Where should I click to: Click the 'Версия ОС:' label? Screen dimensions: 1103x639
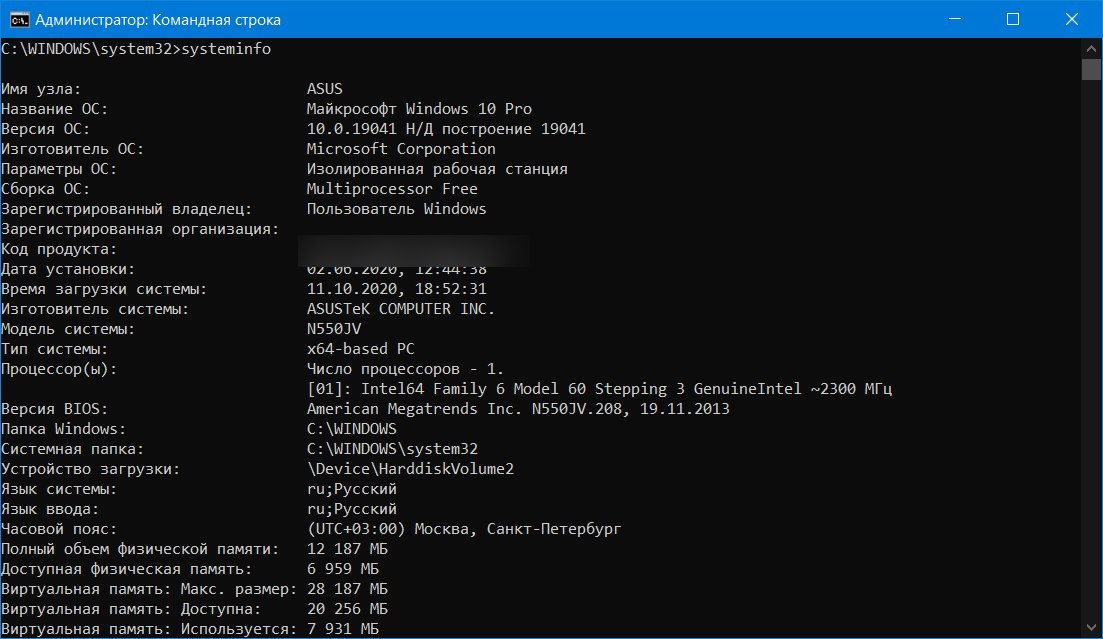[46, 129]
